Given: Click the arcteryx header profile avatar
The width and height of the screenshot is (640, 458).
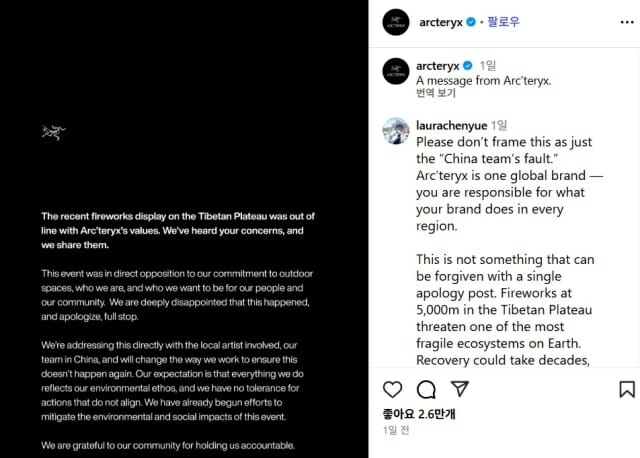Looking at the screenshot, I should coord(396,22).
